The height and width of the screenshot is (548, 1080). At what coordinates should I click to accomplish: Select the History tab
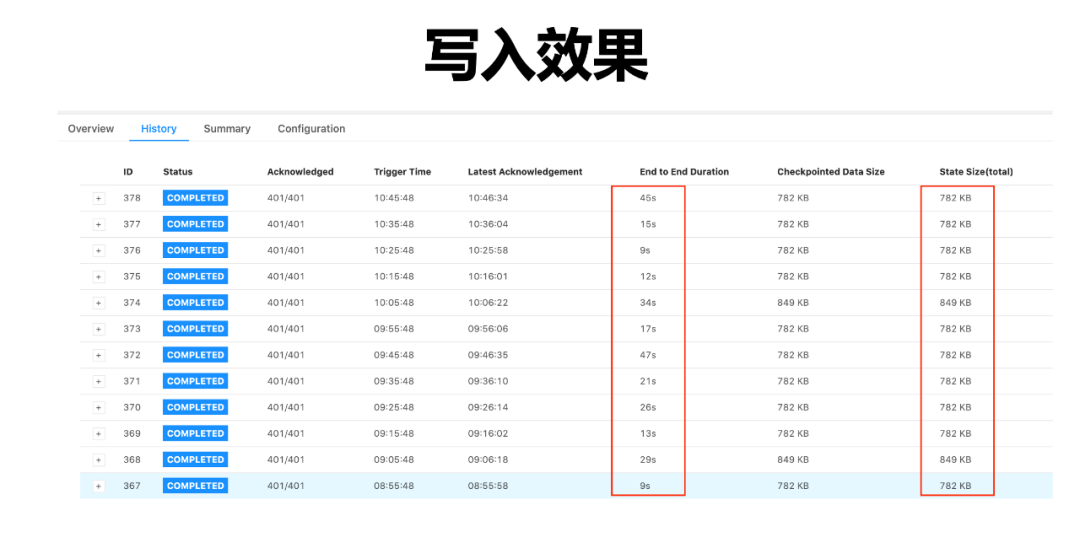pos(159,129)
